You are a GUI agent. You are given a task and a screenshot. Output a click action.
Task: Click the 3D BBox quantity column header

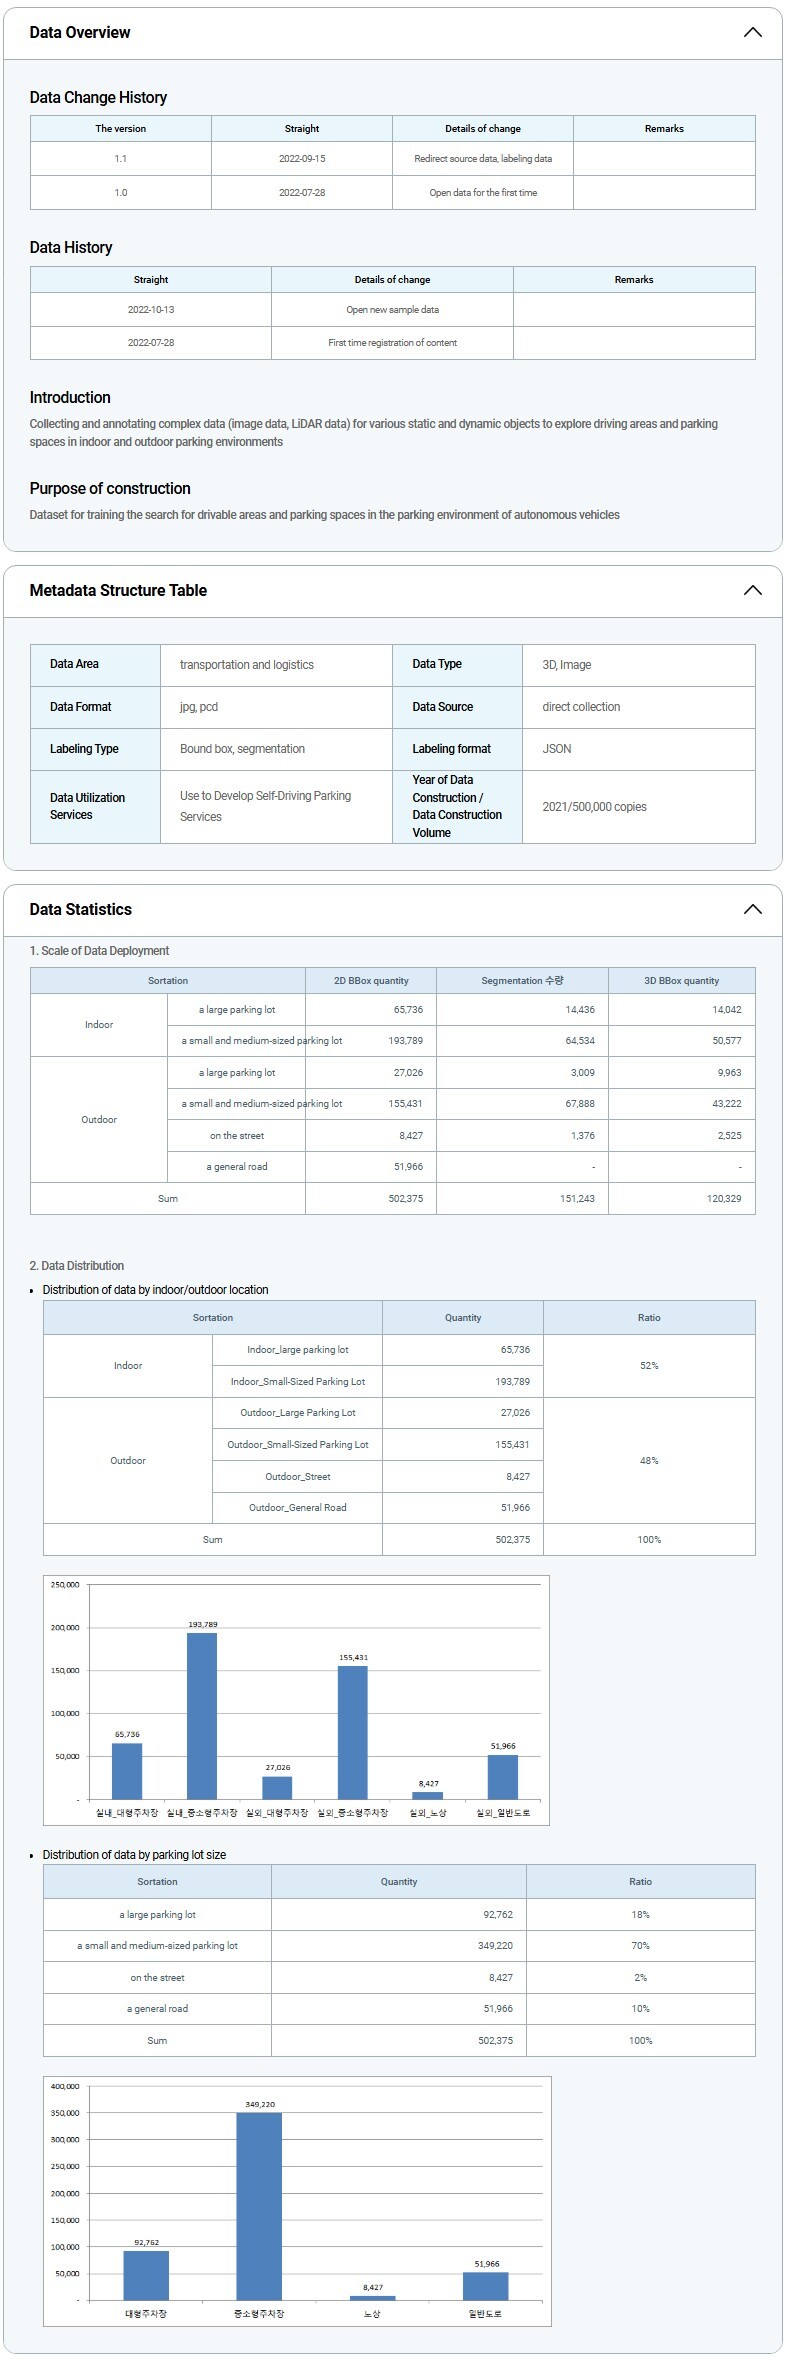tap(681, 981)
